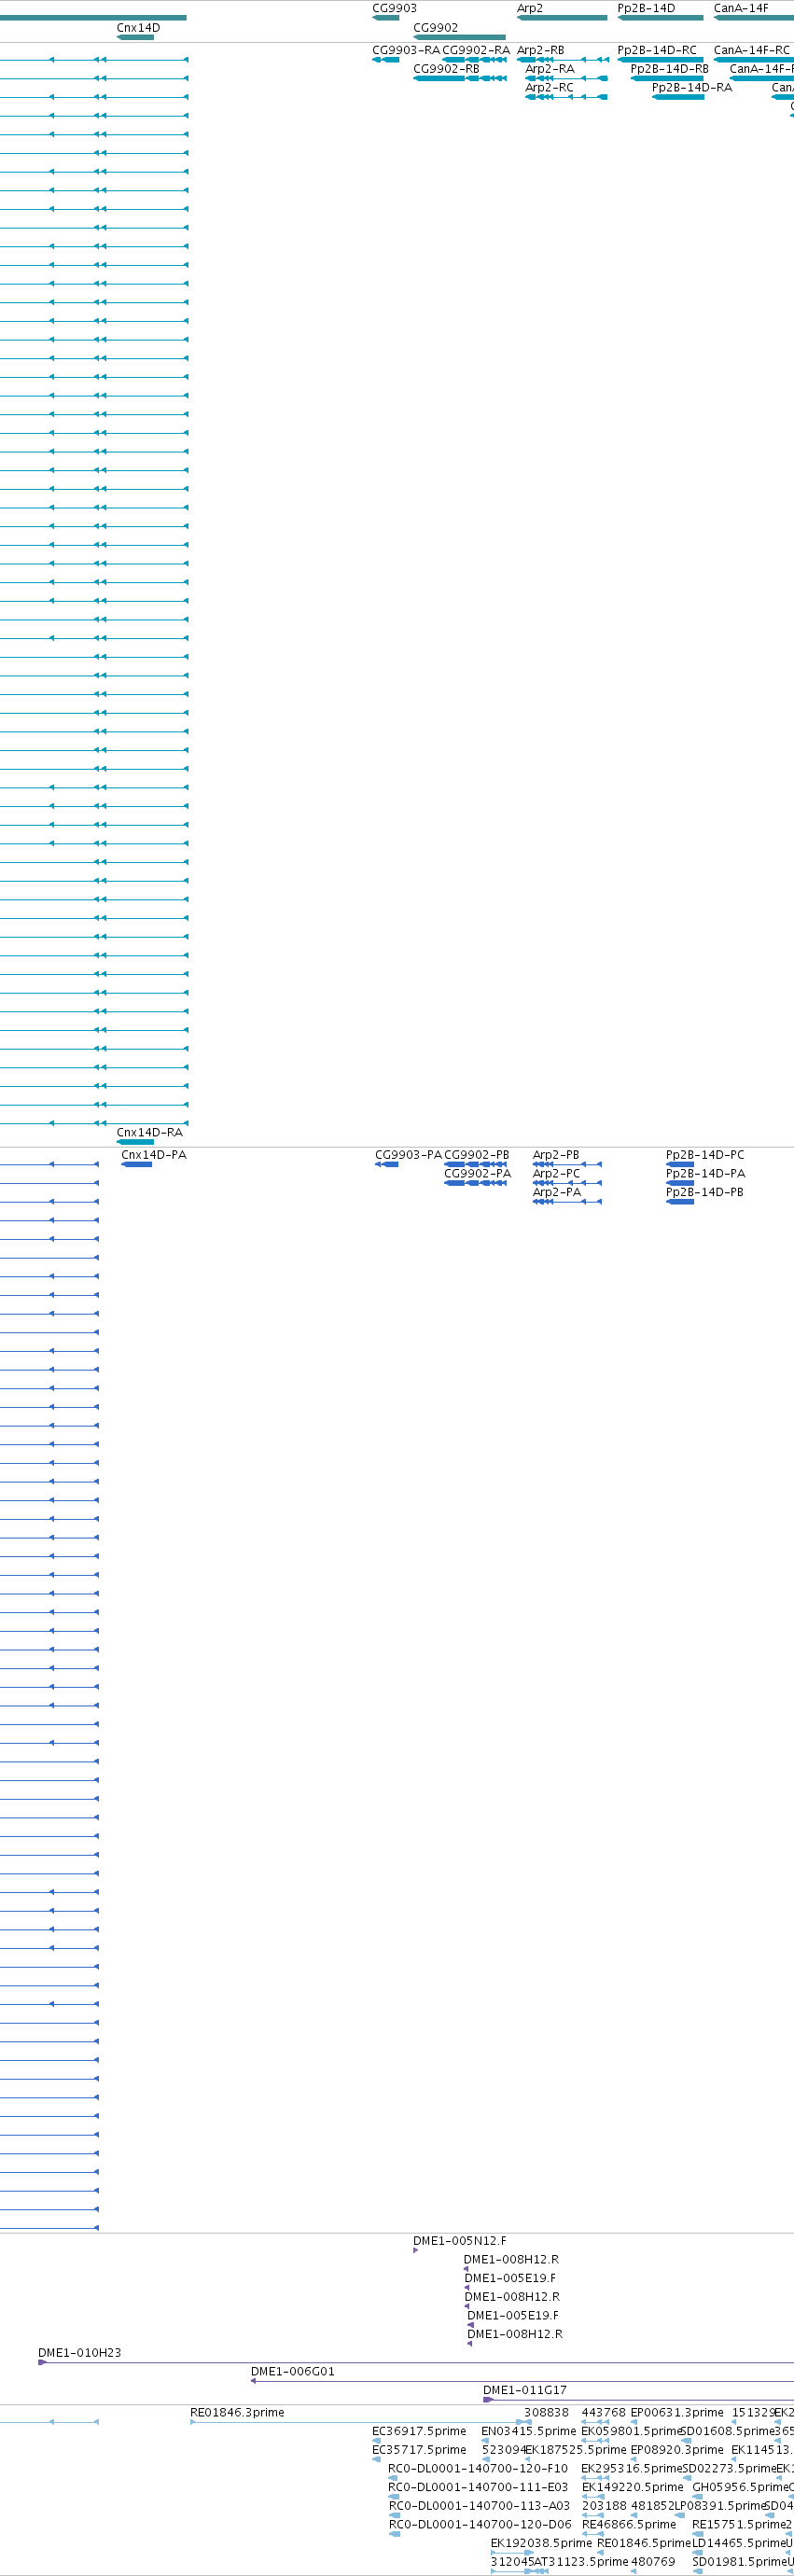Select transcript CG9903-RA

(406, 50)
